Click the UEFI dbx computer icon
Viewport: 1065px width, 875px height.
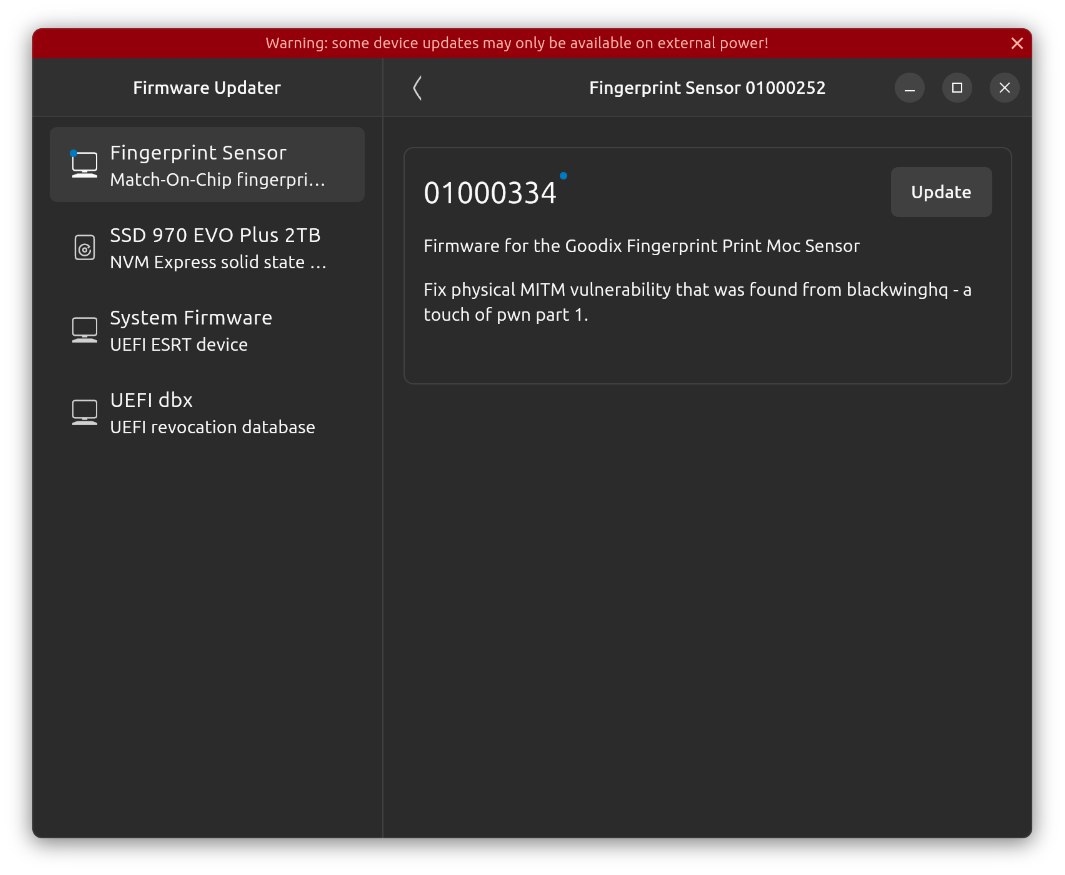pyautogui.click(x=85, y=412)
